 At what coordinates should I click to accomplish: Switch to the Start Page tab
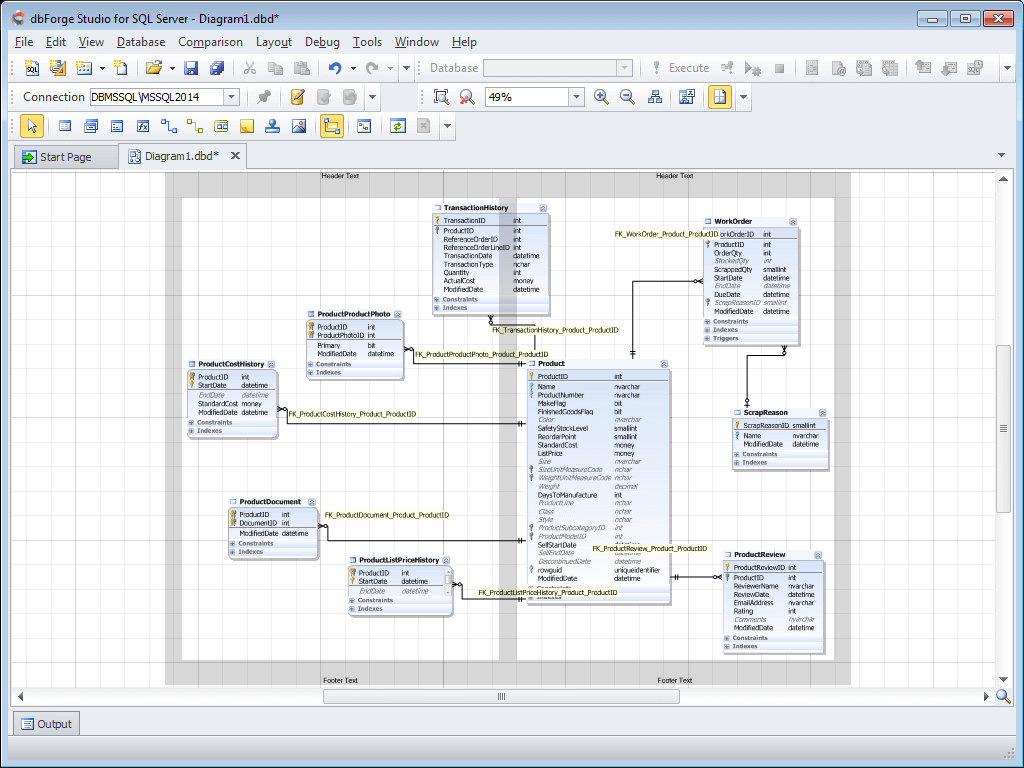pos(66,156)
